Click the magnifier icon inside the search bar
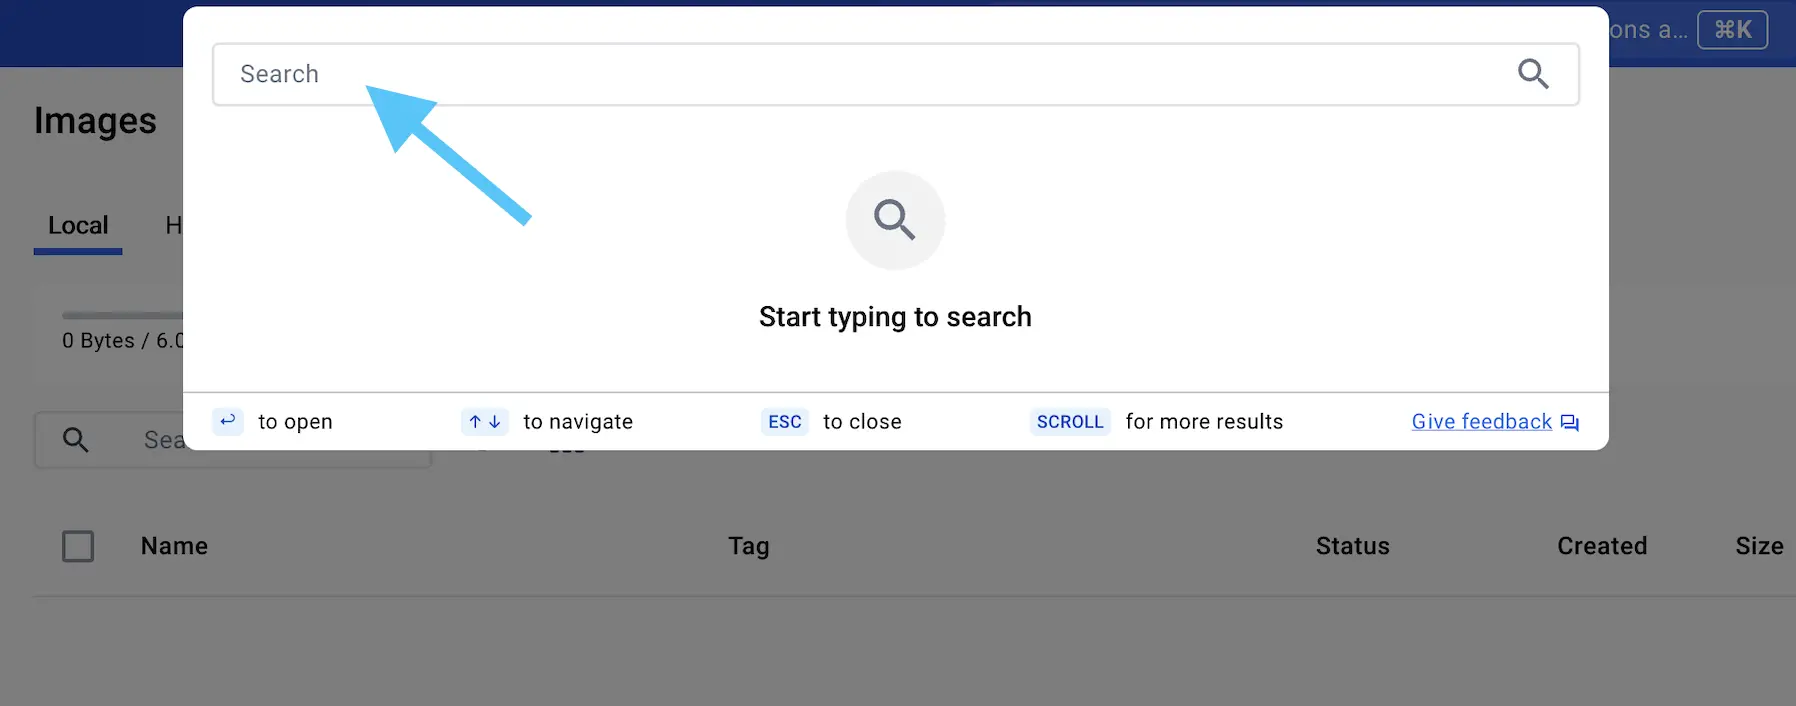Image resolution: width=1796 pixels, height=706 pixels. click(x=1533, y=73)
